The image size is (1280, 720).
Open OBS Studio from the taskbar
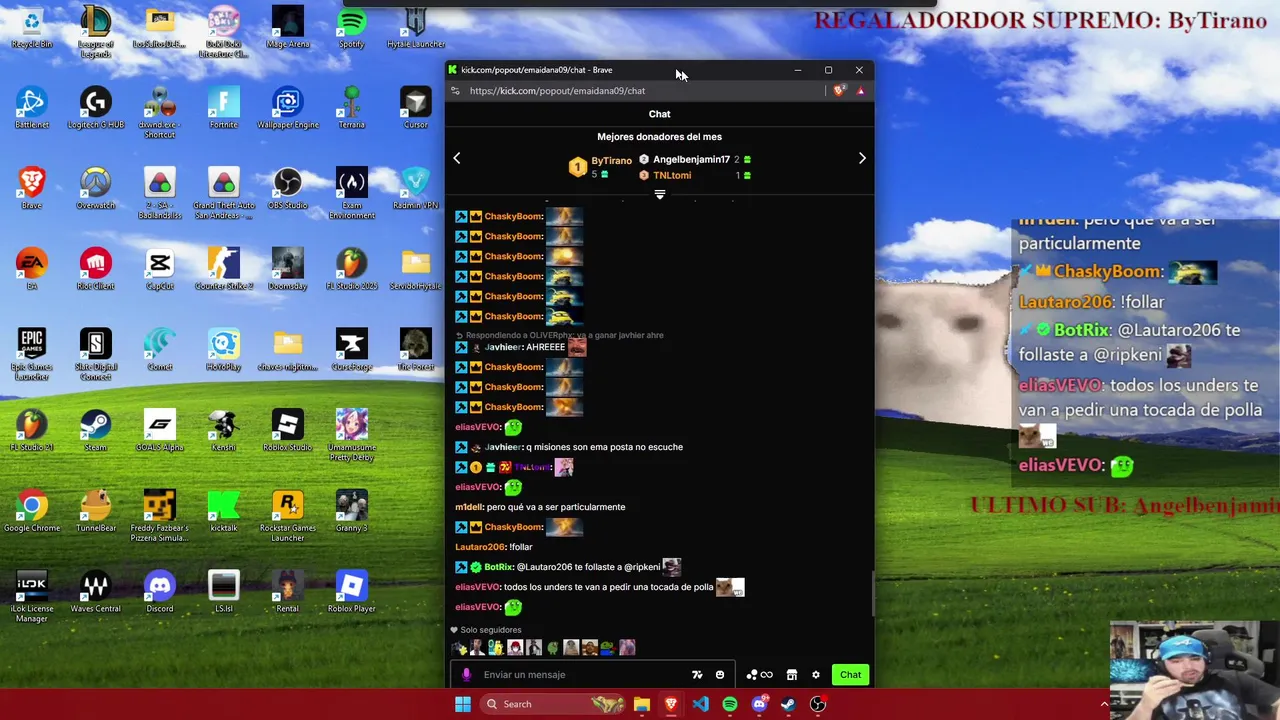pyautogui.click(x=818, y=704)
